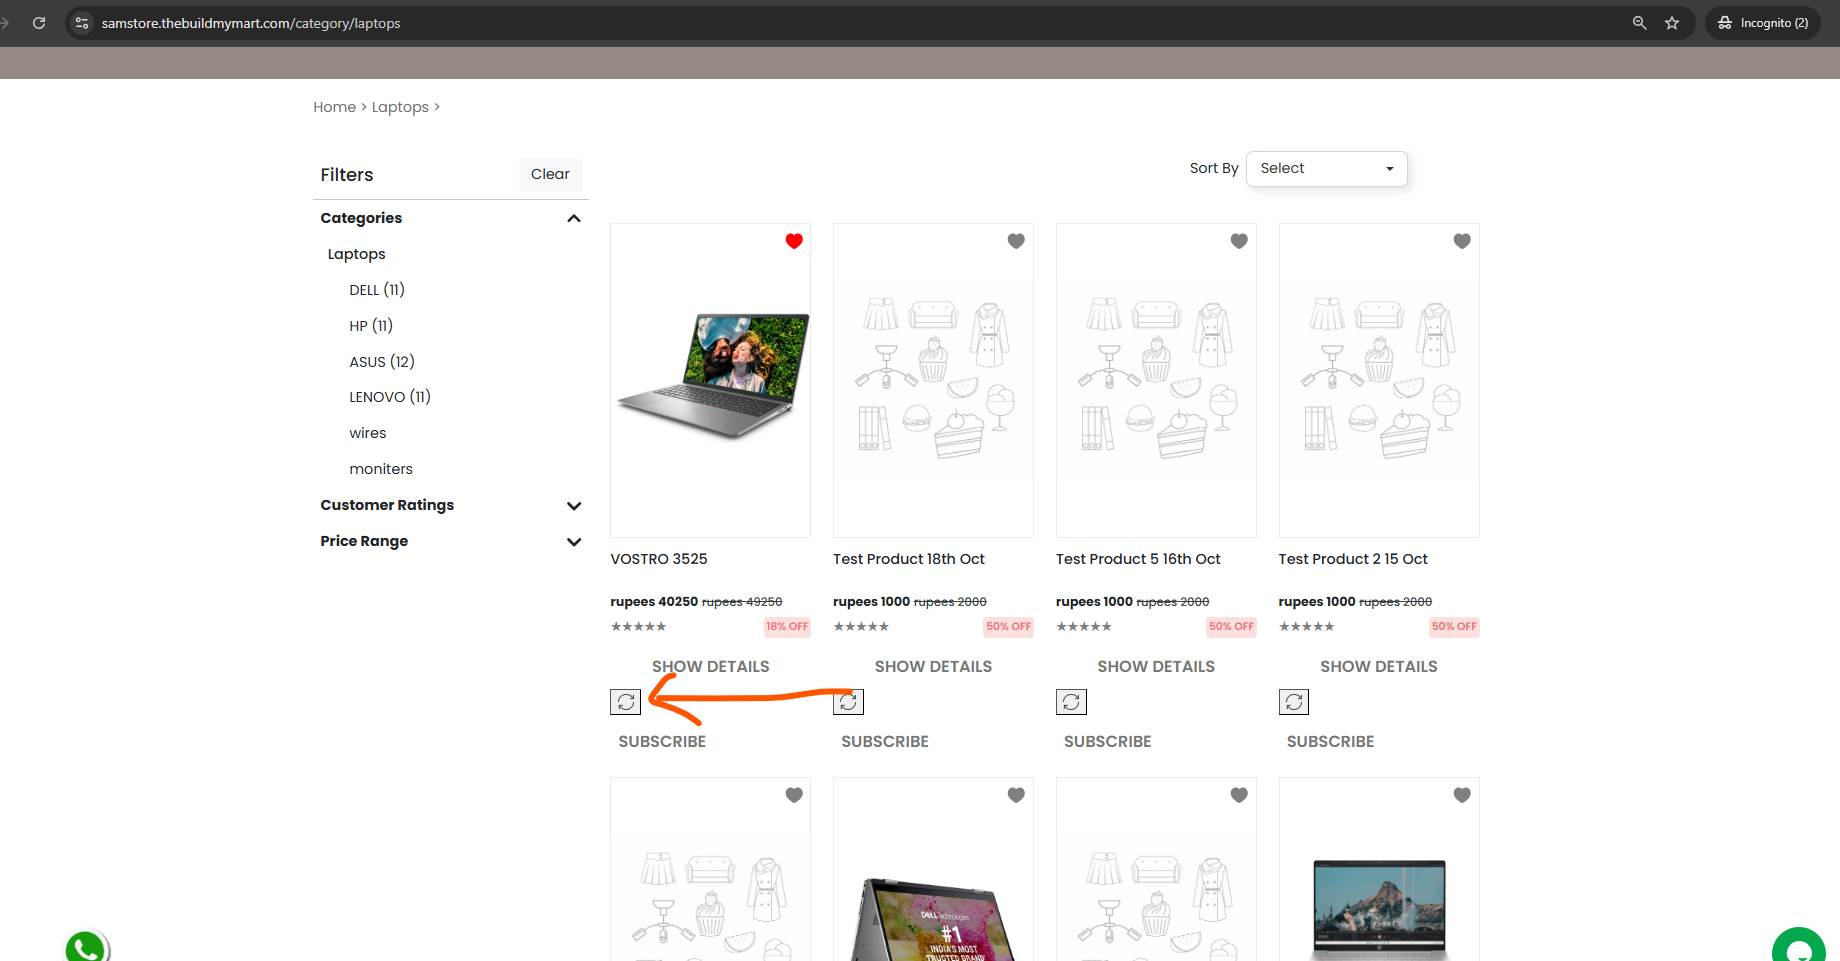The width and height of the screenshot is (1840, 961).
Task: Click the browser zoom magnifier icon
Action: point(1639,23)
